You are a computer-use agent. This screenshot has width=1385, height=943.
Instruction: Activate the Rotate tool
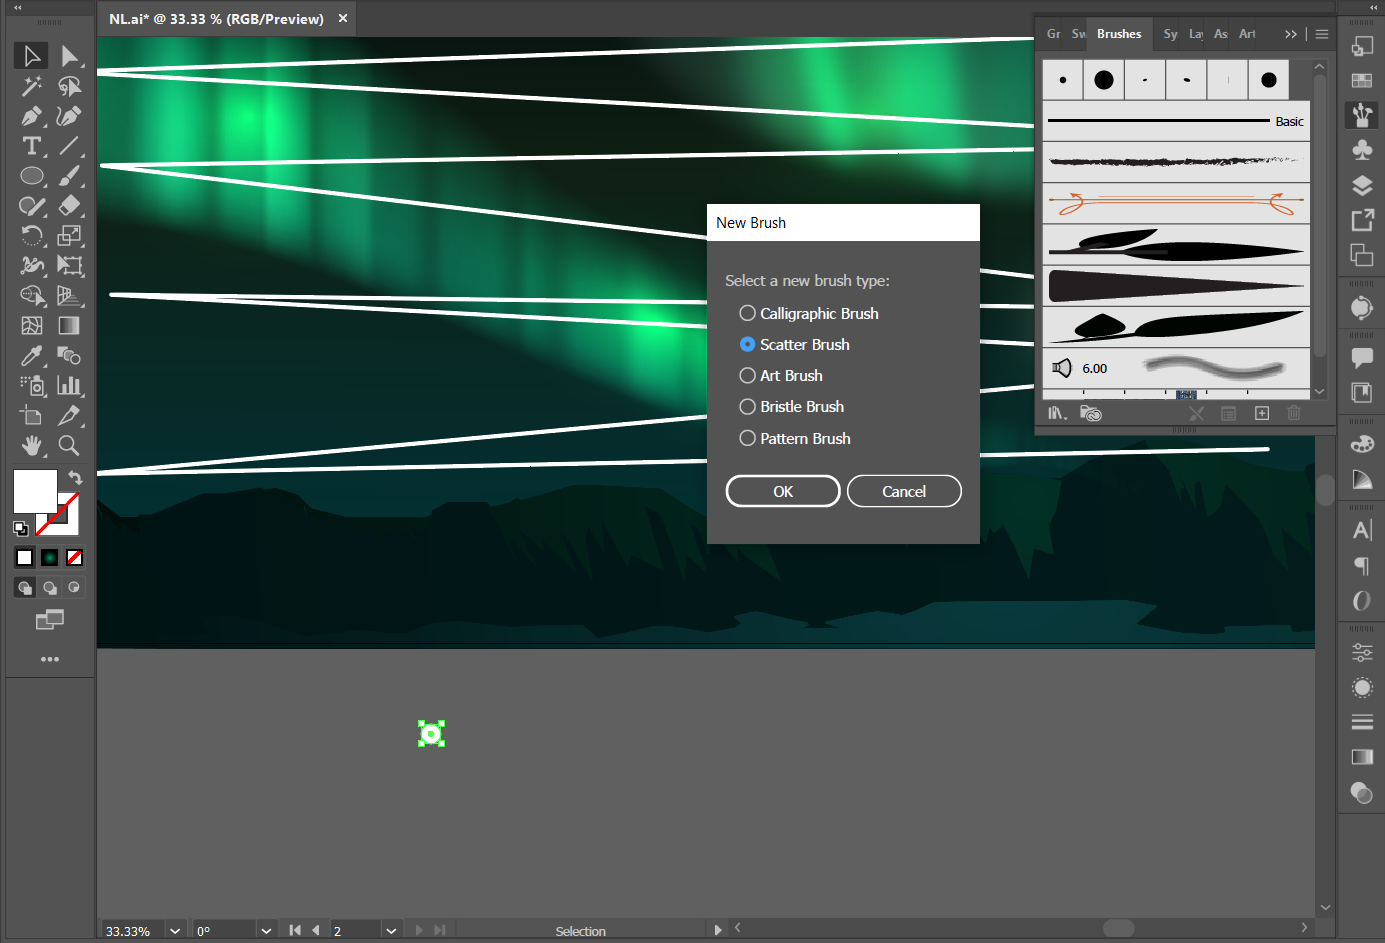pos(32,236)
